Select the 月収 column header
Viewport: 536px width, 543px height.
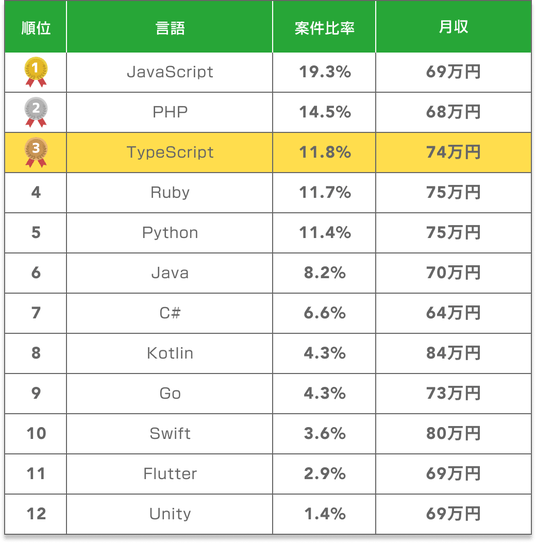(454, 28)
